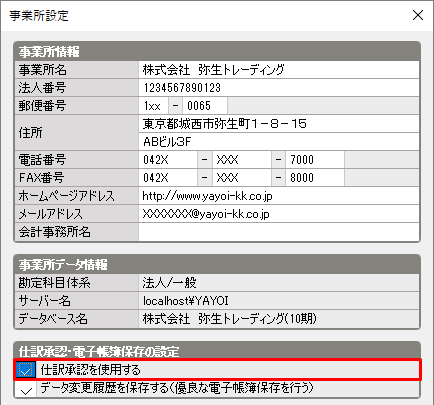Click the 事業所名 input field
Image resolution: width=434 pixels, height=405 pixels.
click(279, 70)
